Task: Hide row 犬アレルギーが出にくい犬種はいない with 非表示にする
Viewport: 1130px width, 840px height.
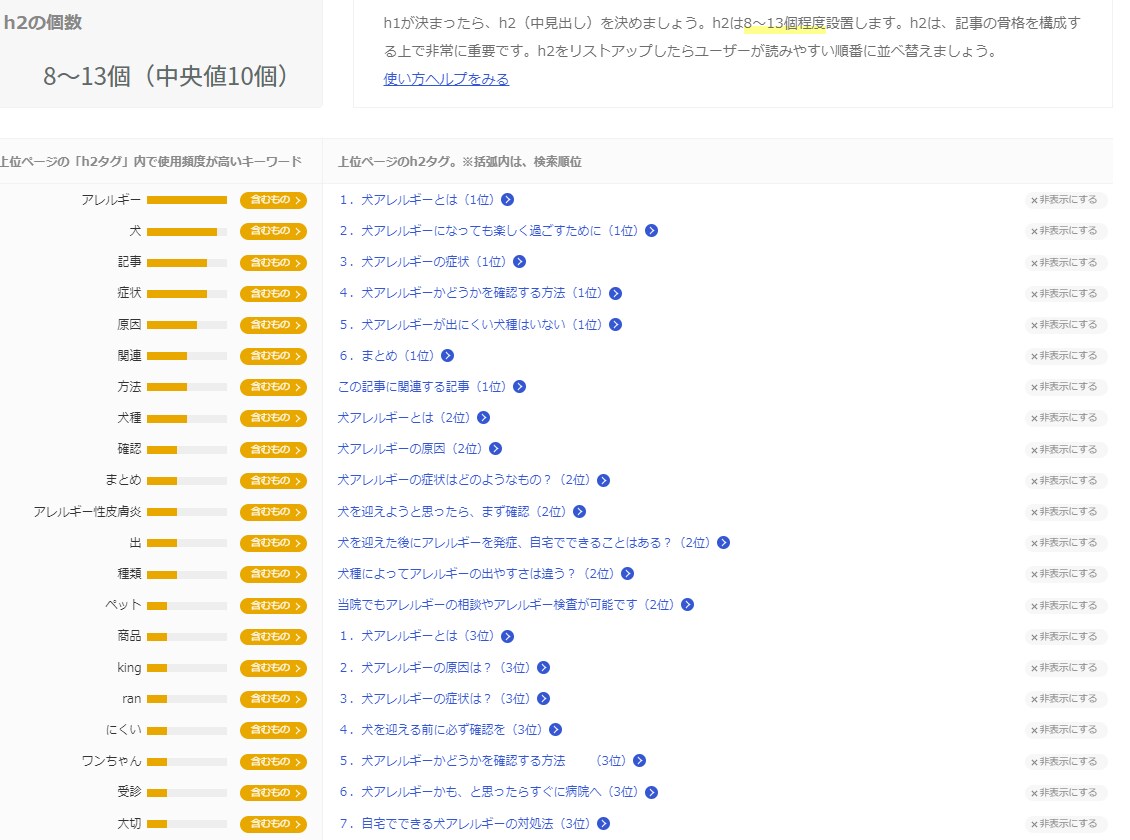Action: 1064,325
